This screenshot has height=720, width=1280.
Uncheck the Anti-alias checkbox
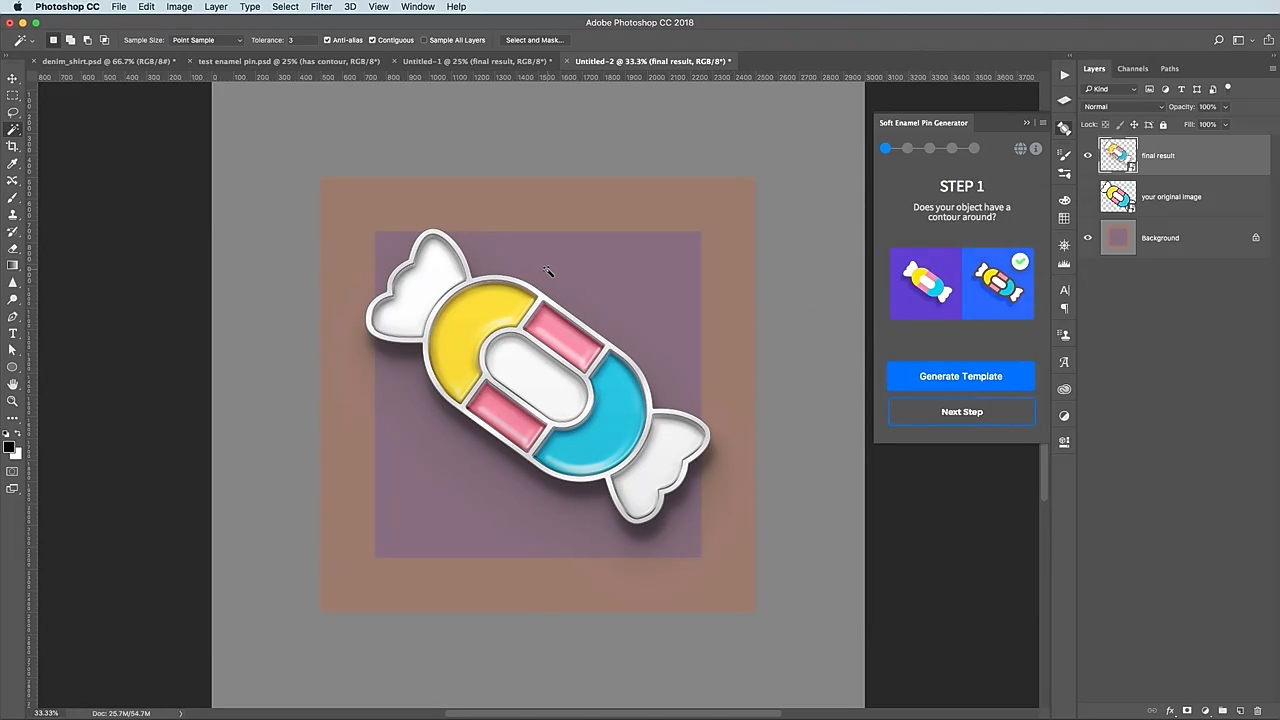[x=327, y=40]
